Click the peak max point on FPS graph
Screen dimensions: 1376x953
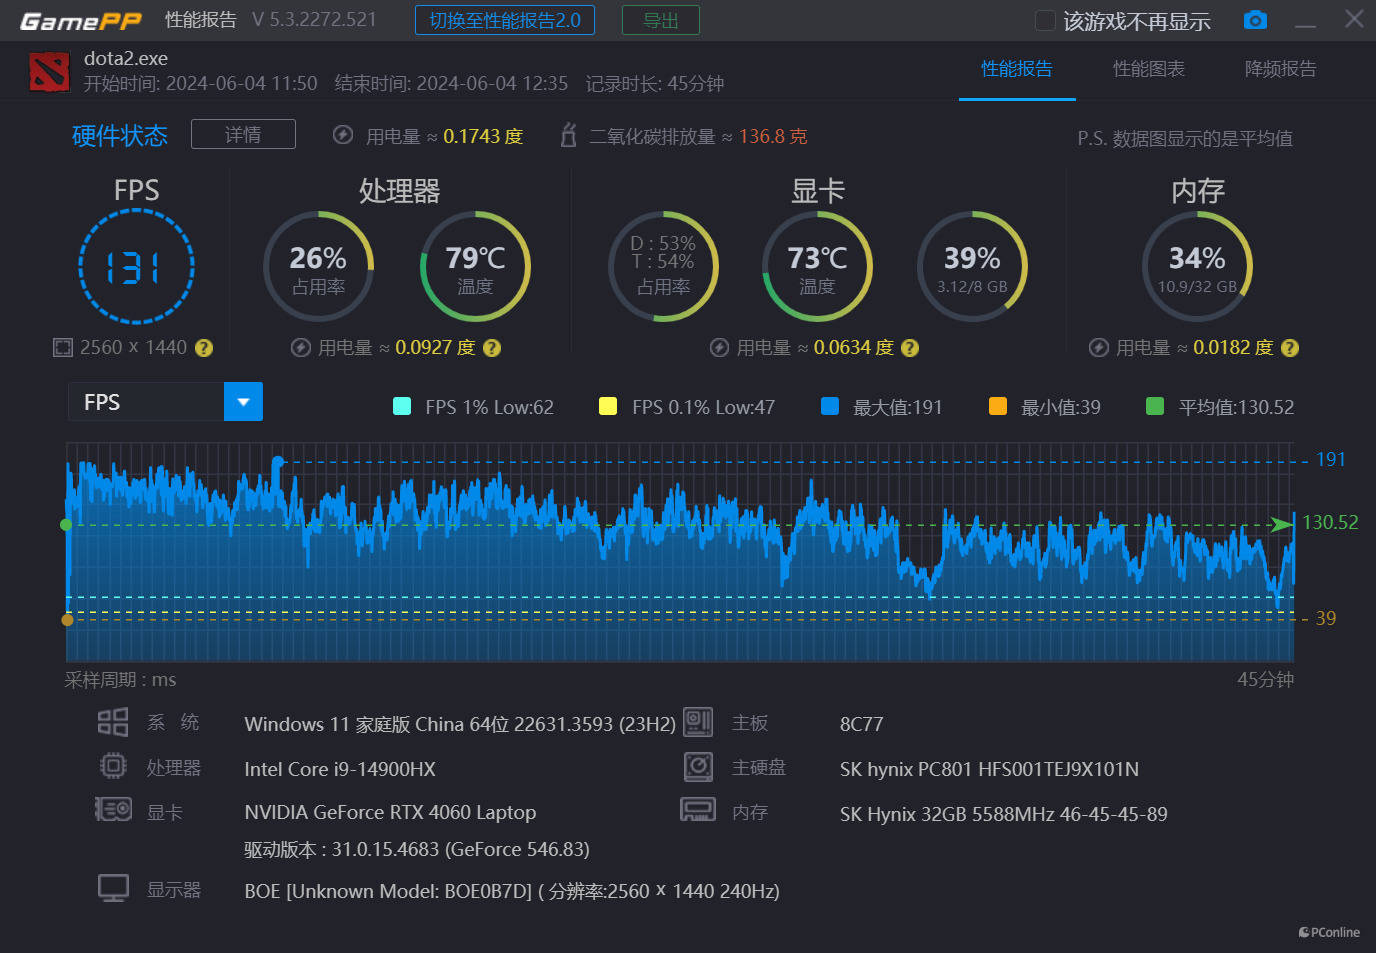point(278,462)
